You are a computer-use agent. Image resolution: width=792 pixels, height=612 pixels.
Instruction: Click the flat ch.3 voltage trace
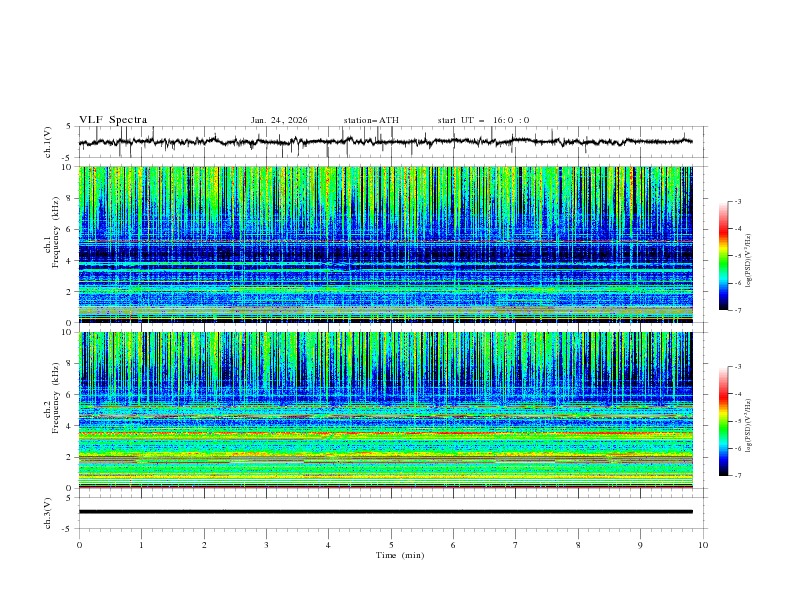click(x=386, y=512)
